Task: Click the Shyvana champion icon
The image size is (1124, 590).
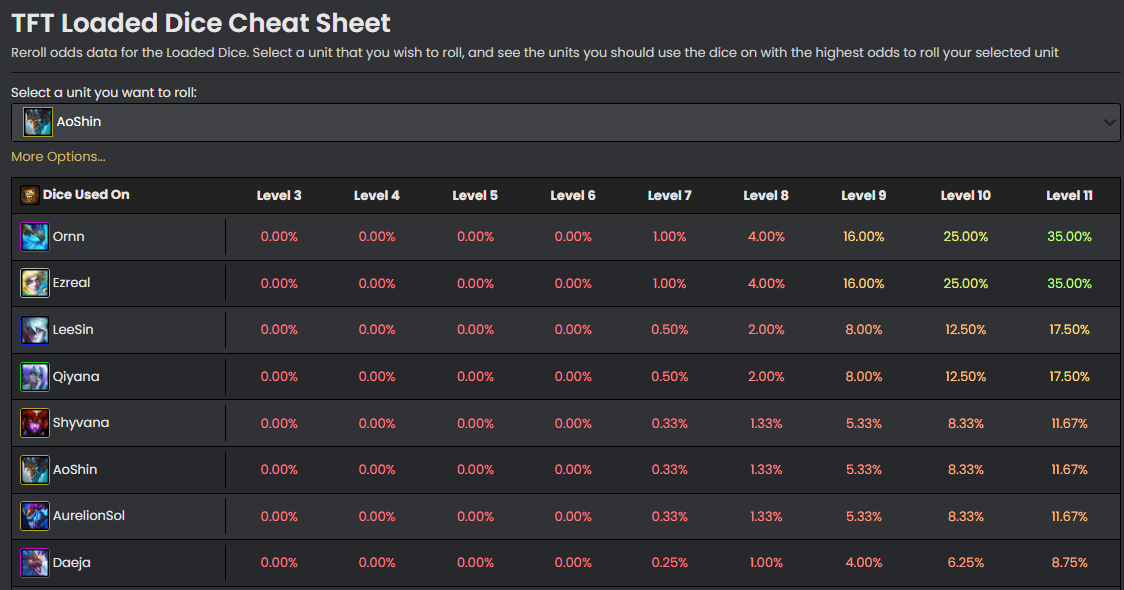Action: pos(34,423)
